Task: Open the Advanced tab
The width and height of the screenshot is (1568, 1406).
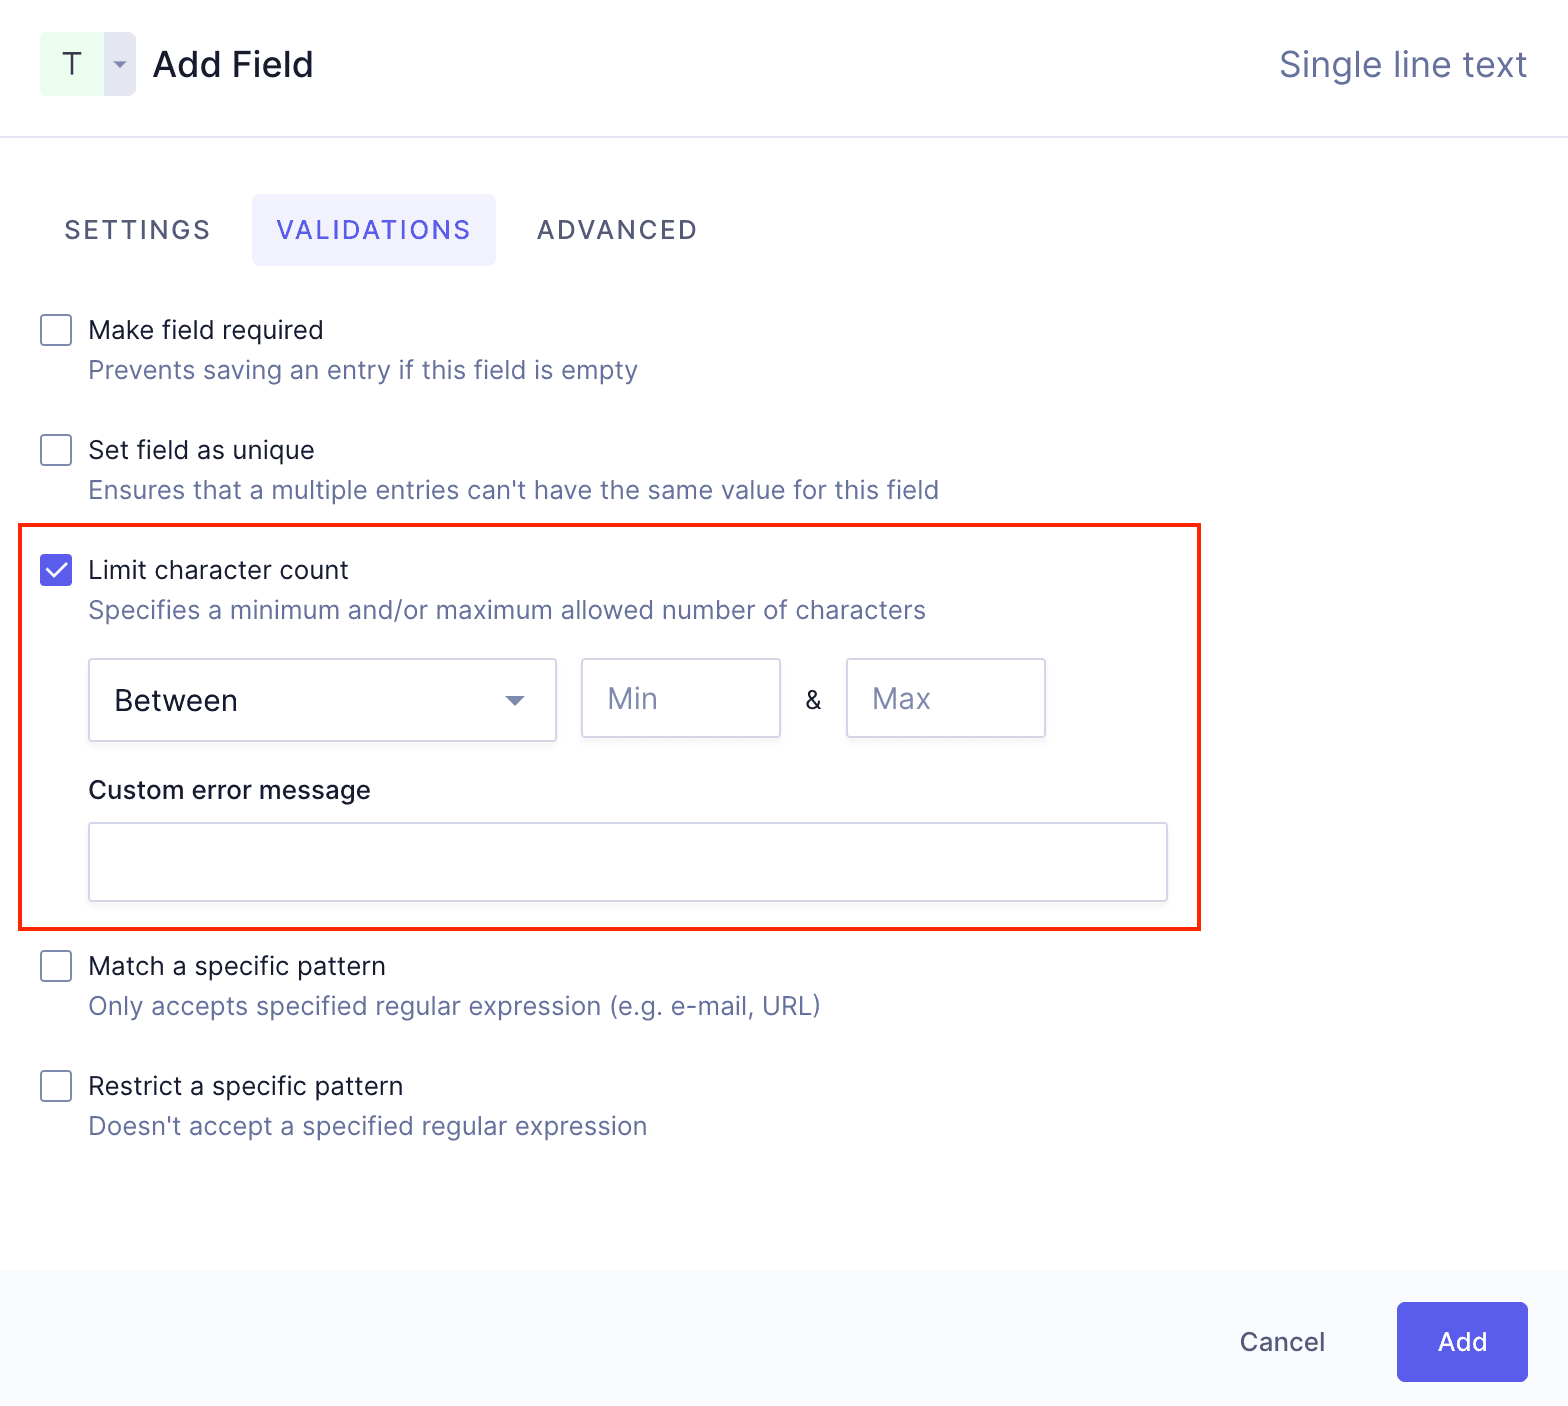Action: click(x=617, y=230)
